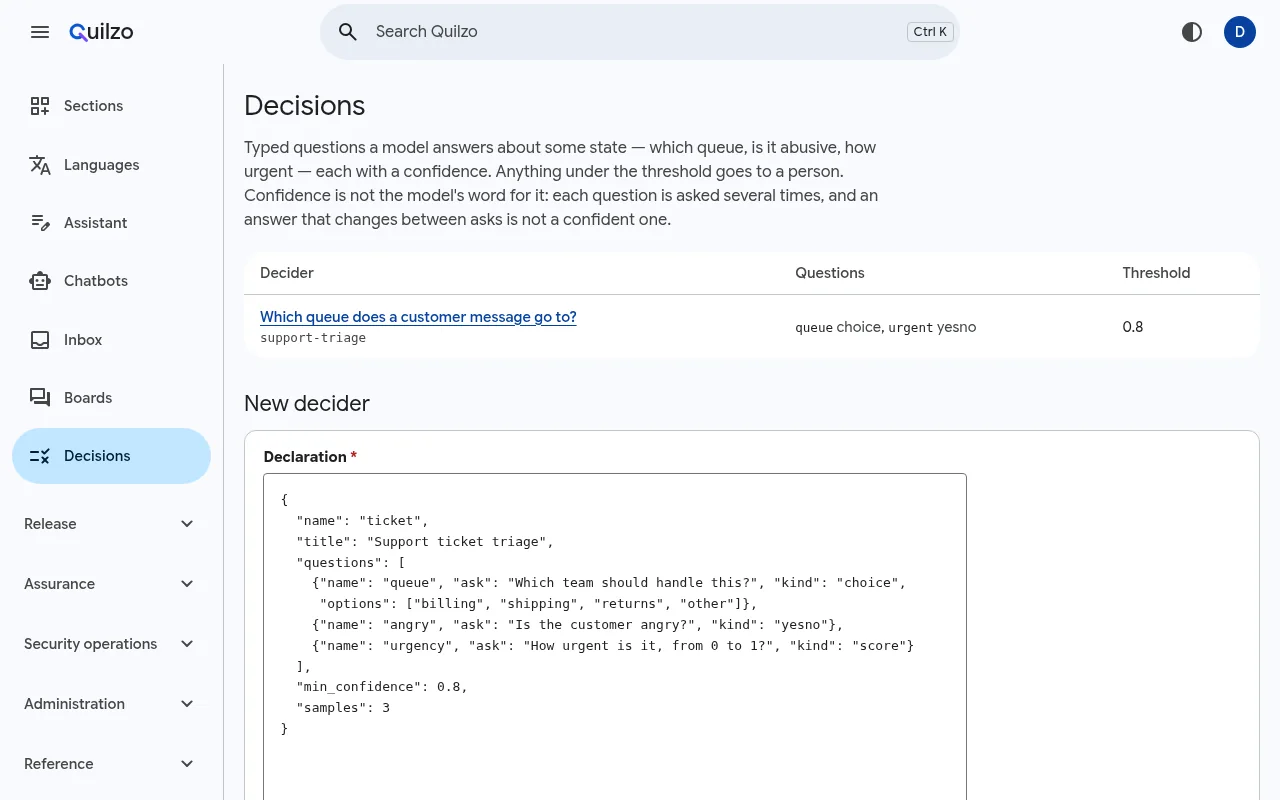Expand the Release section
The width and height of the screenshot is (1280, 800).
111,524
